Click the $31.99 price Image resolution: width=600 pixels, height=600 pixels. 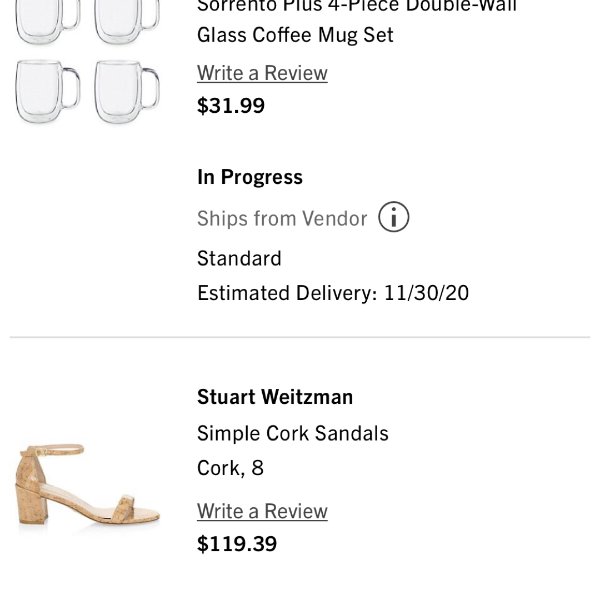pos(231,106)
